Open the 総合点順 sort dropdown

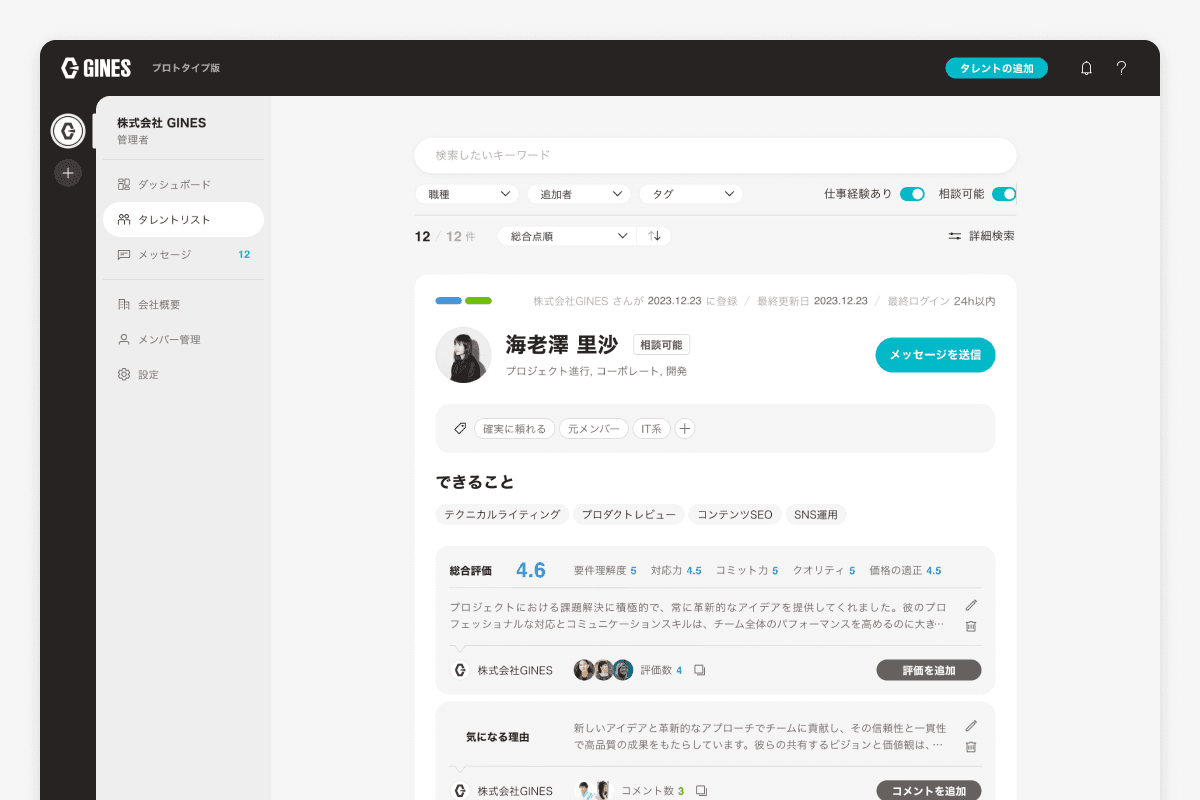567,236
